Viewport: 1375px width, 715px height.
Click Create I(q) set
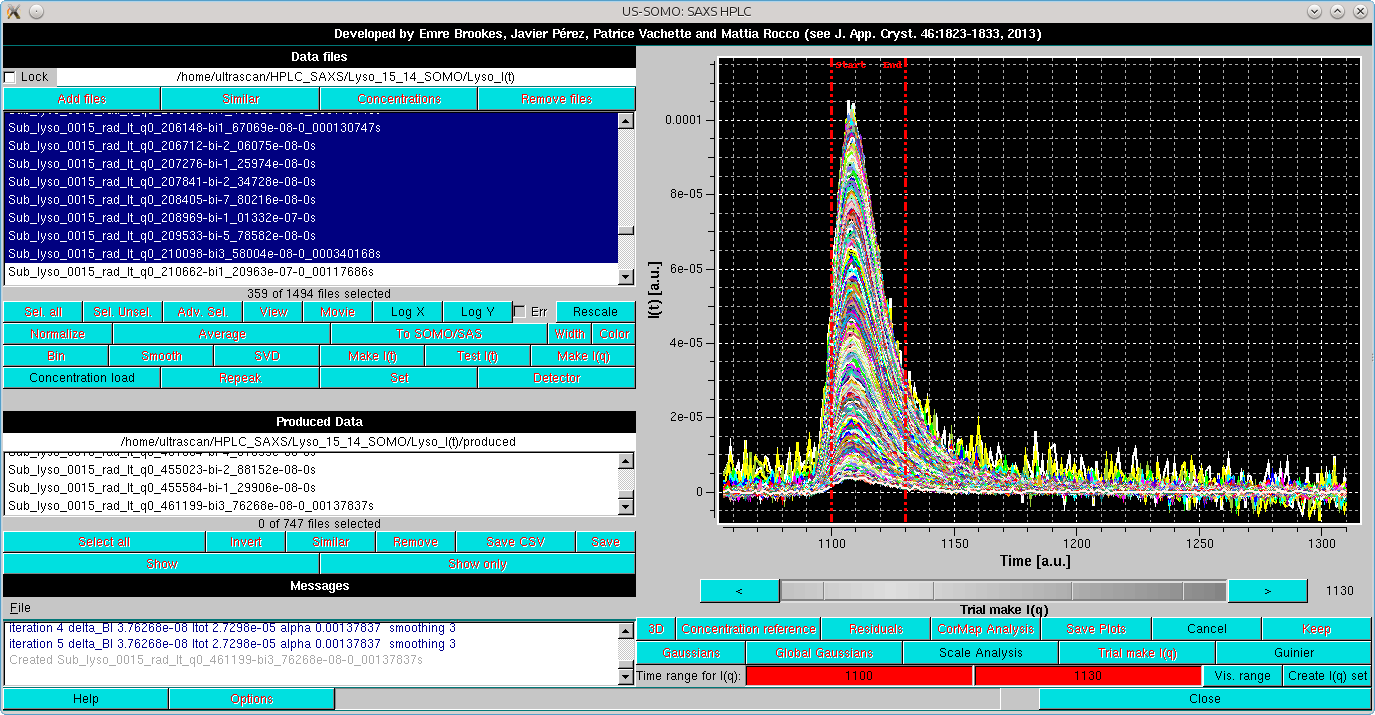coord(1326,675)
